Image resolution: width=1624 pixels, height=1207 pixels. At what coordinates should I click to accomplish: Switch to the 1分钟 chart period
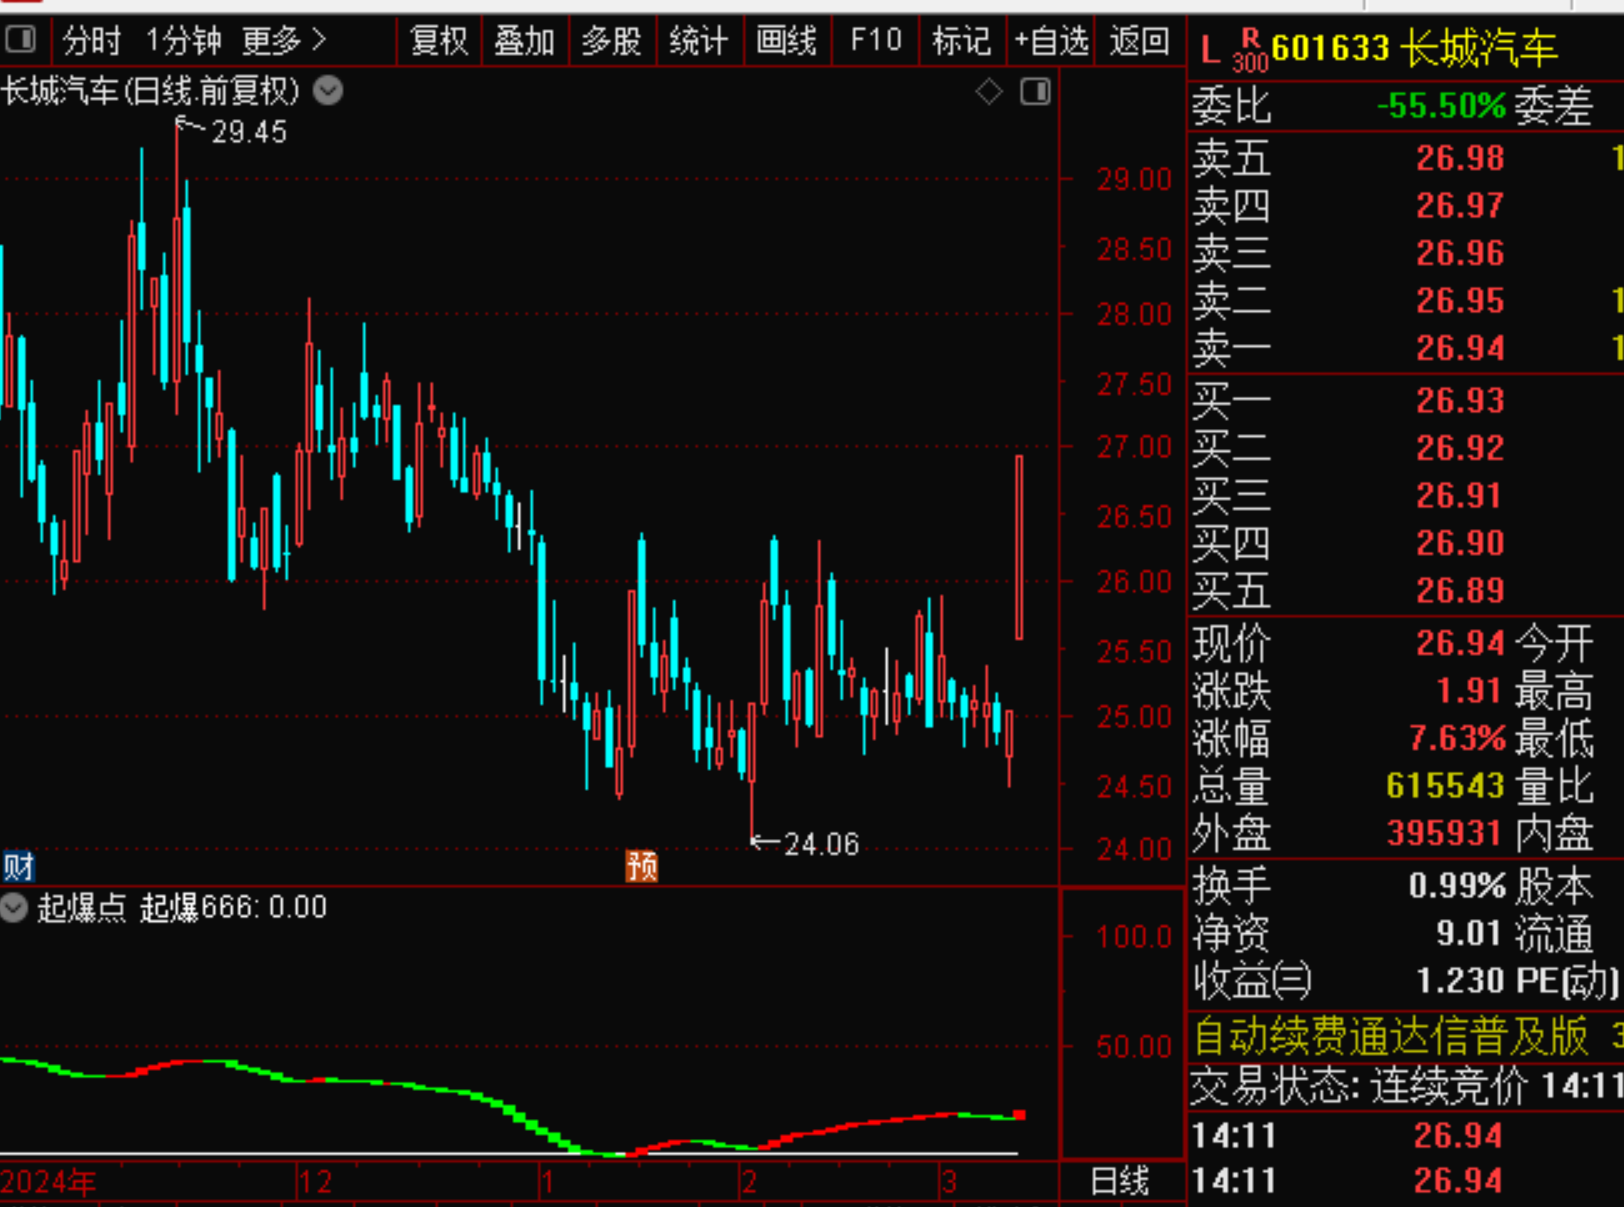[183, 41]
